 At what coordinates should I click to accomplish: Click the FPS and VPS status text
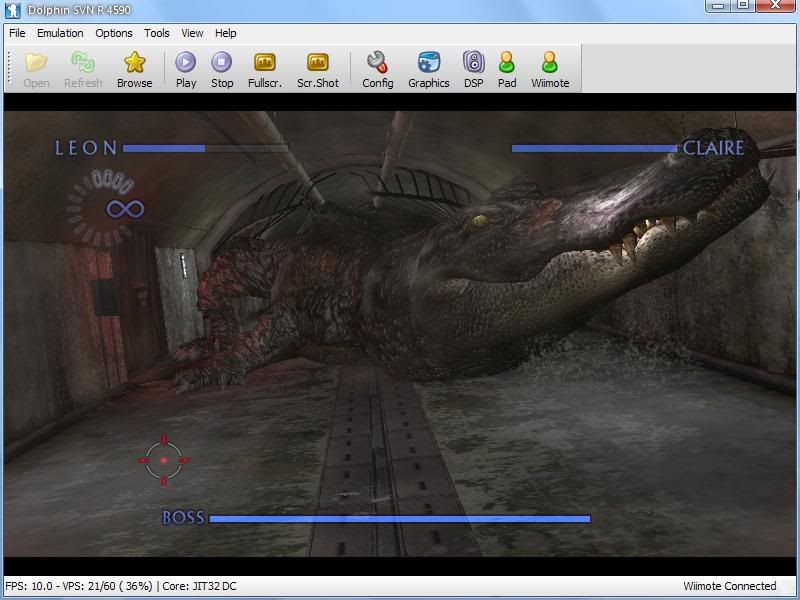point(79,586)
